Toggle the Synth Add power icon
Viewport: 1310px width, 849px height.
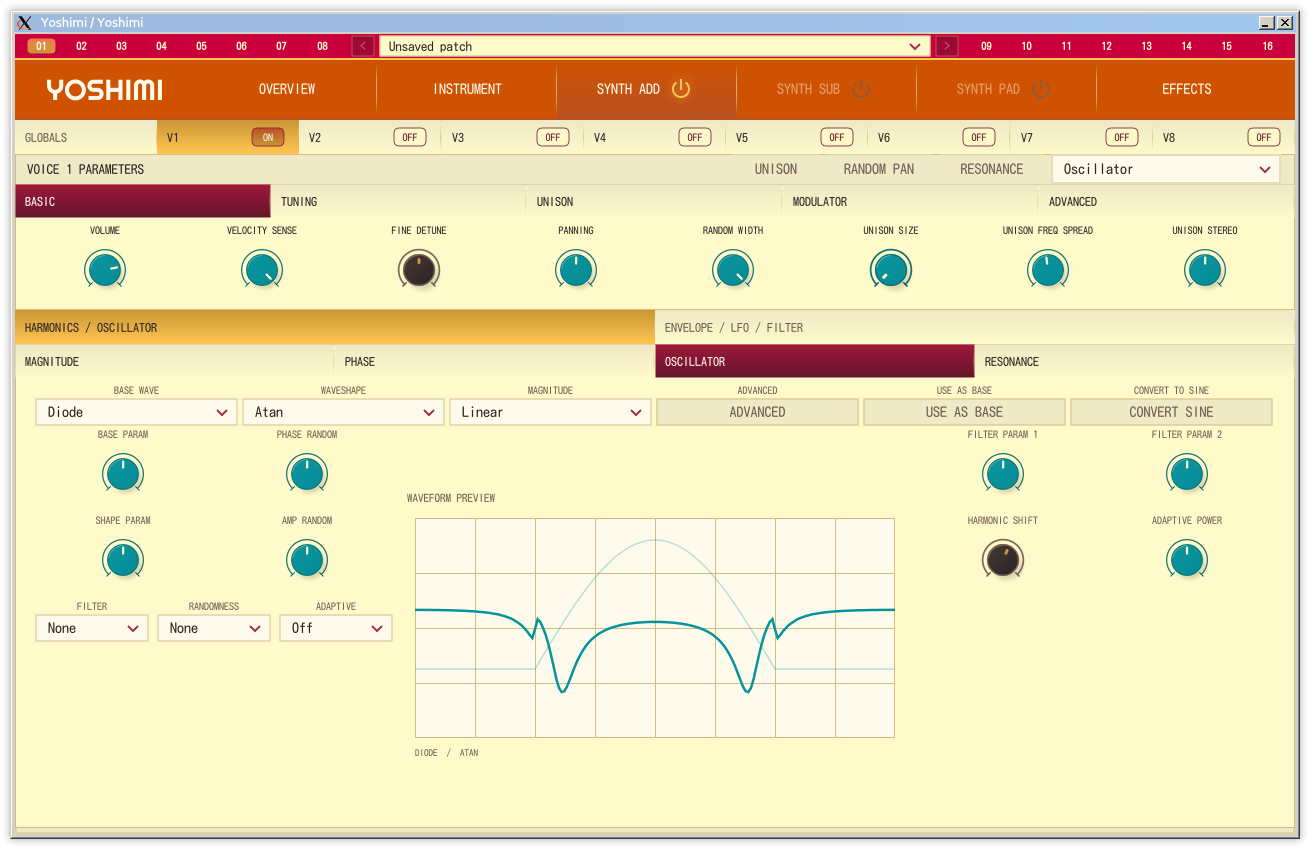[x=681, y=89]
